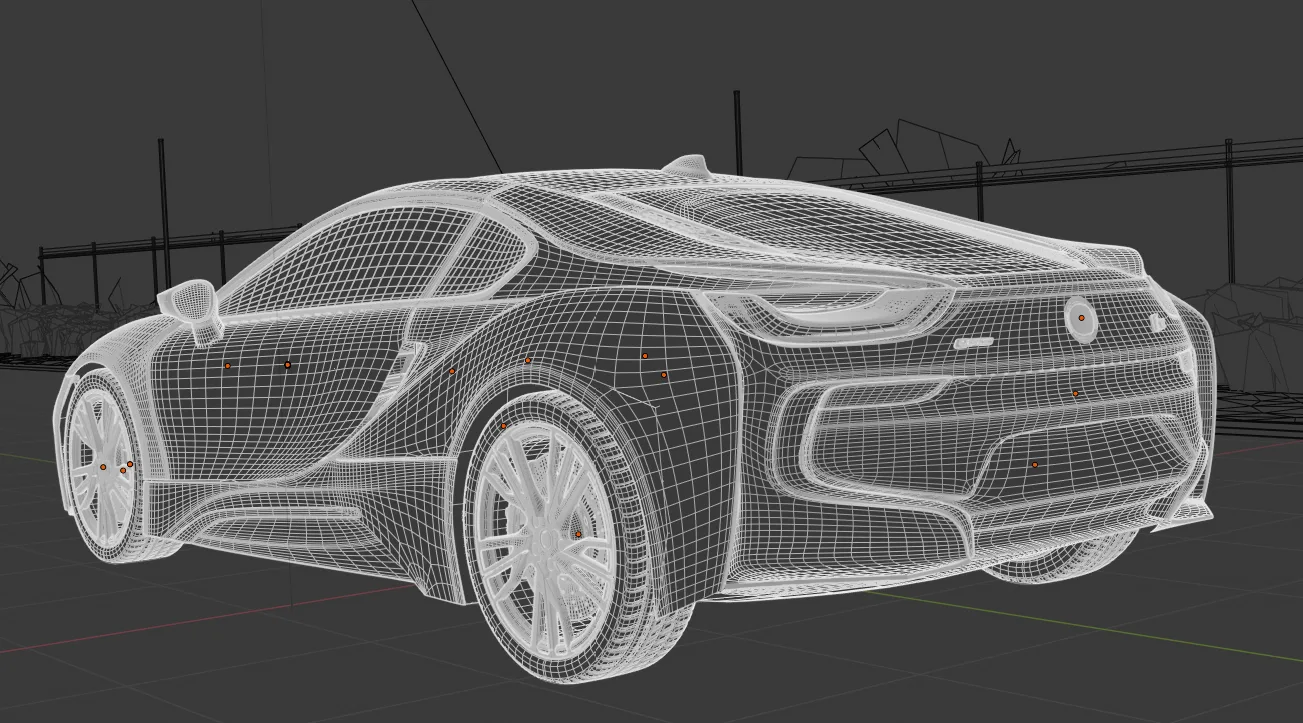Click the orange origin point near the bumper vent
1303x723 pixels.
[1035, 463]
